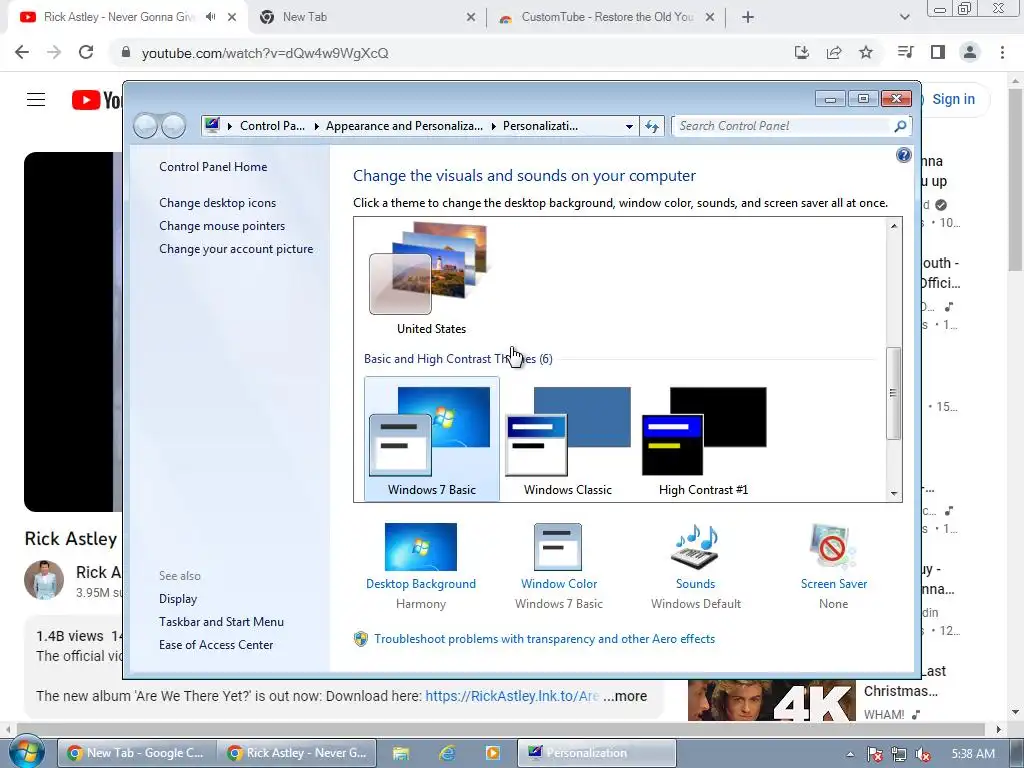Click the network icon in system tray

tap(899, 754)
